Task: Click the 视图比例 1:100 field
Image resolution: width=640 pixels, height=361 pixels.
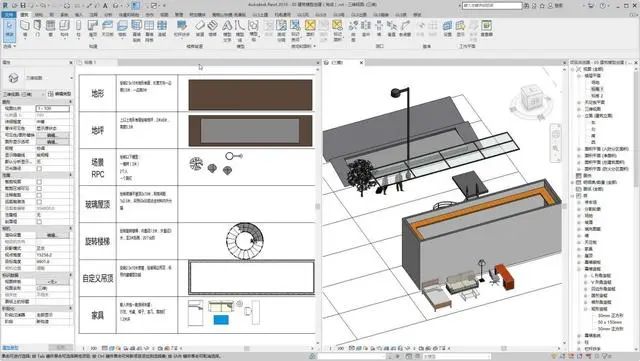Action: [x=52, y=108]
